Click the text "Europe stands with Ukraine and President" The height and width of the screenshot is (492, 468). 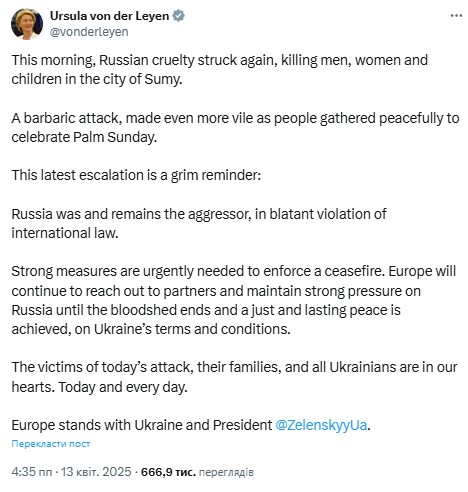click(x=142, y=425)
